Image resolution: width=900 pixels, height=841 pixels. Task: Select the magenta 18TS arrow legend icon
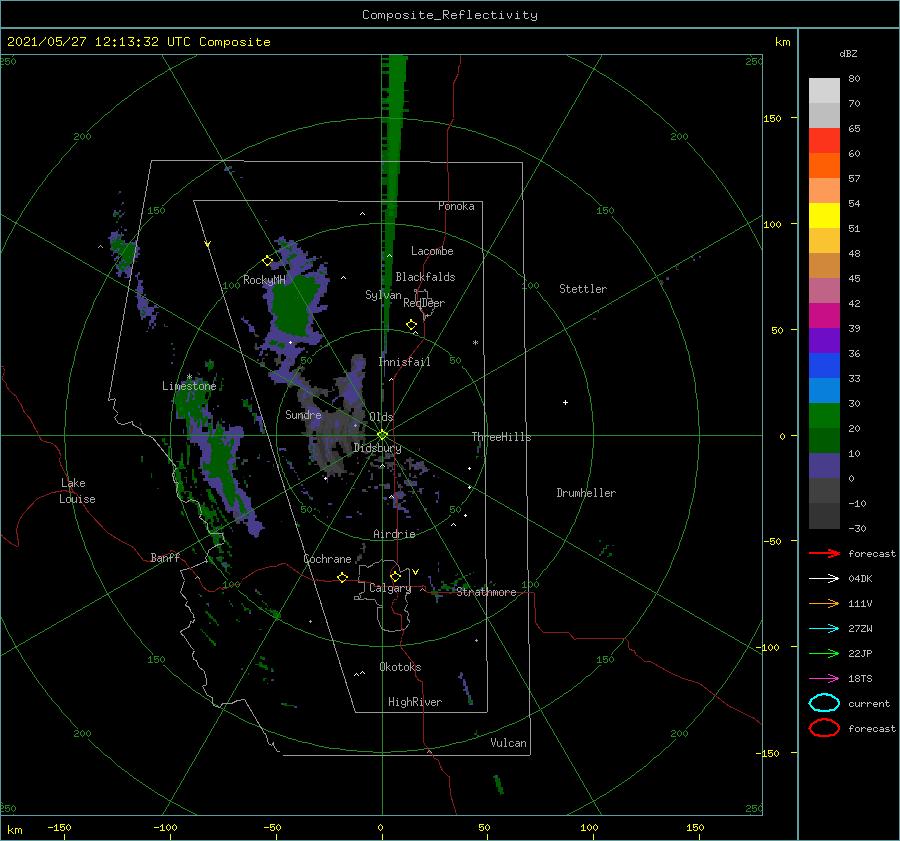(824, 679)
